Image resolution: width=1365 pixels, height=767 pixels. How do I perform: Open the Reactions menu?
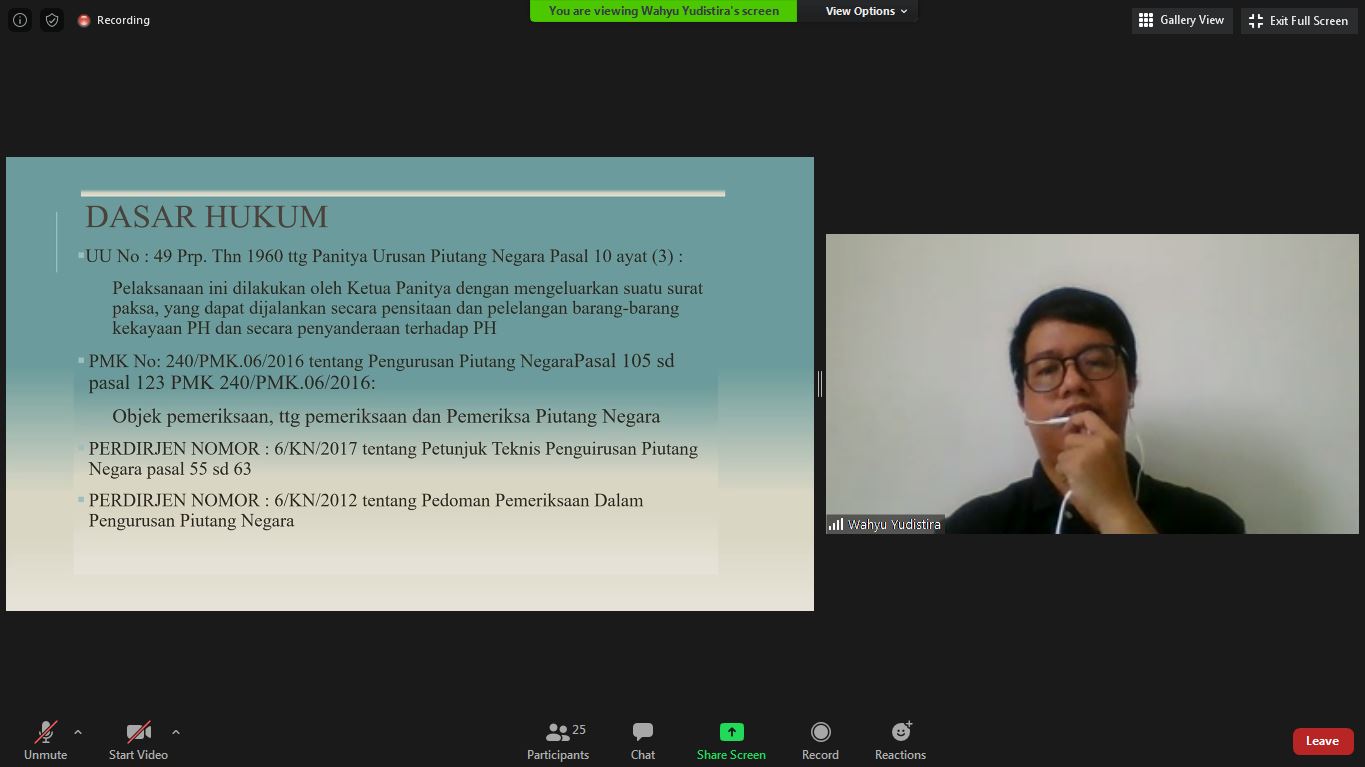click(900, 741)
